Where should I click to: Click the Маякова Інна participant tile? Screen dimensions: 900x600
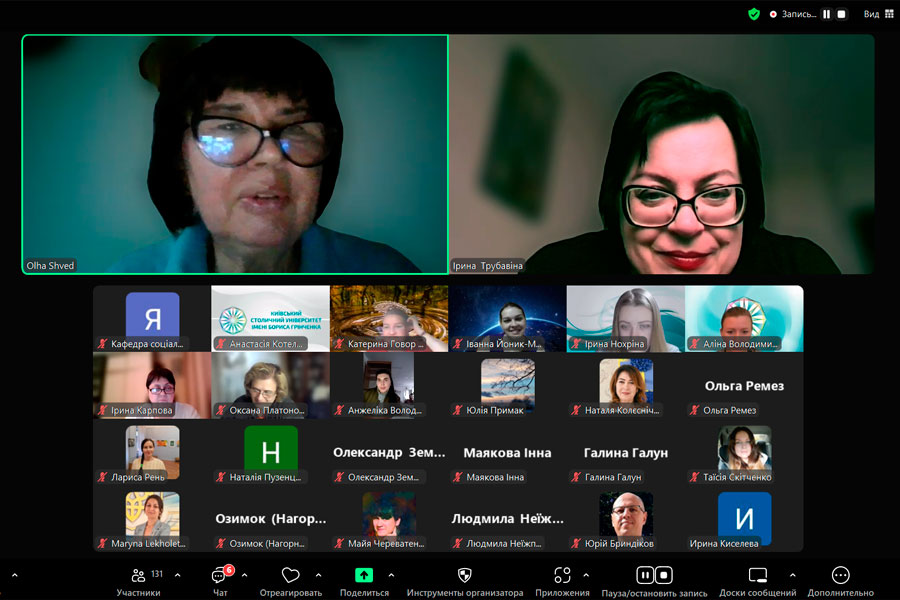[507, 452]
